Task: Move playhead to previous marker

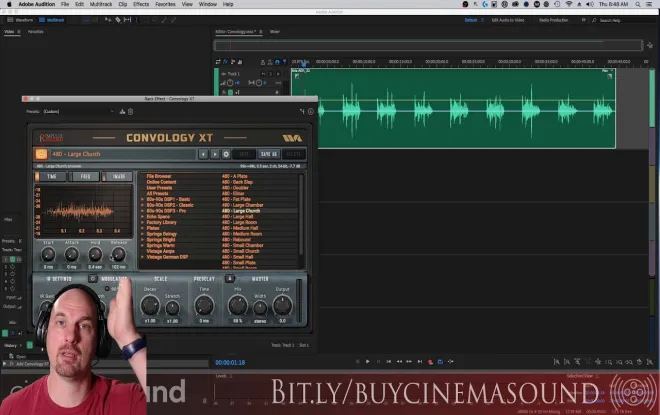Action: click(389, 362)
